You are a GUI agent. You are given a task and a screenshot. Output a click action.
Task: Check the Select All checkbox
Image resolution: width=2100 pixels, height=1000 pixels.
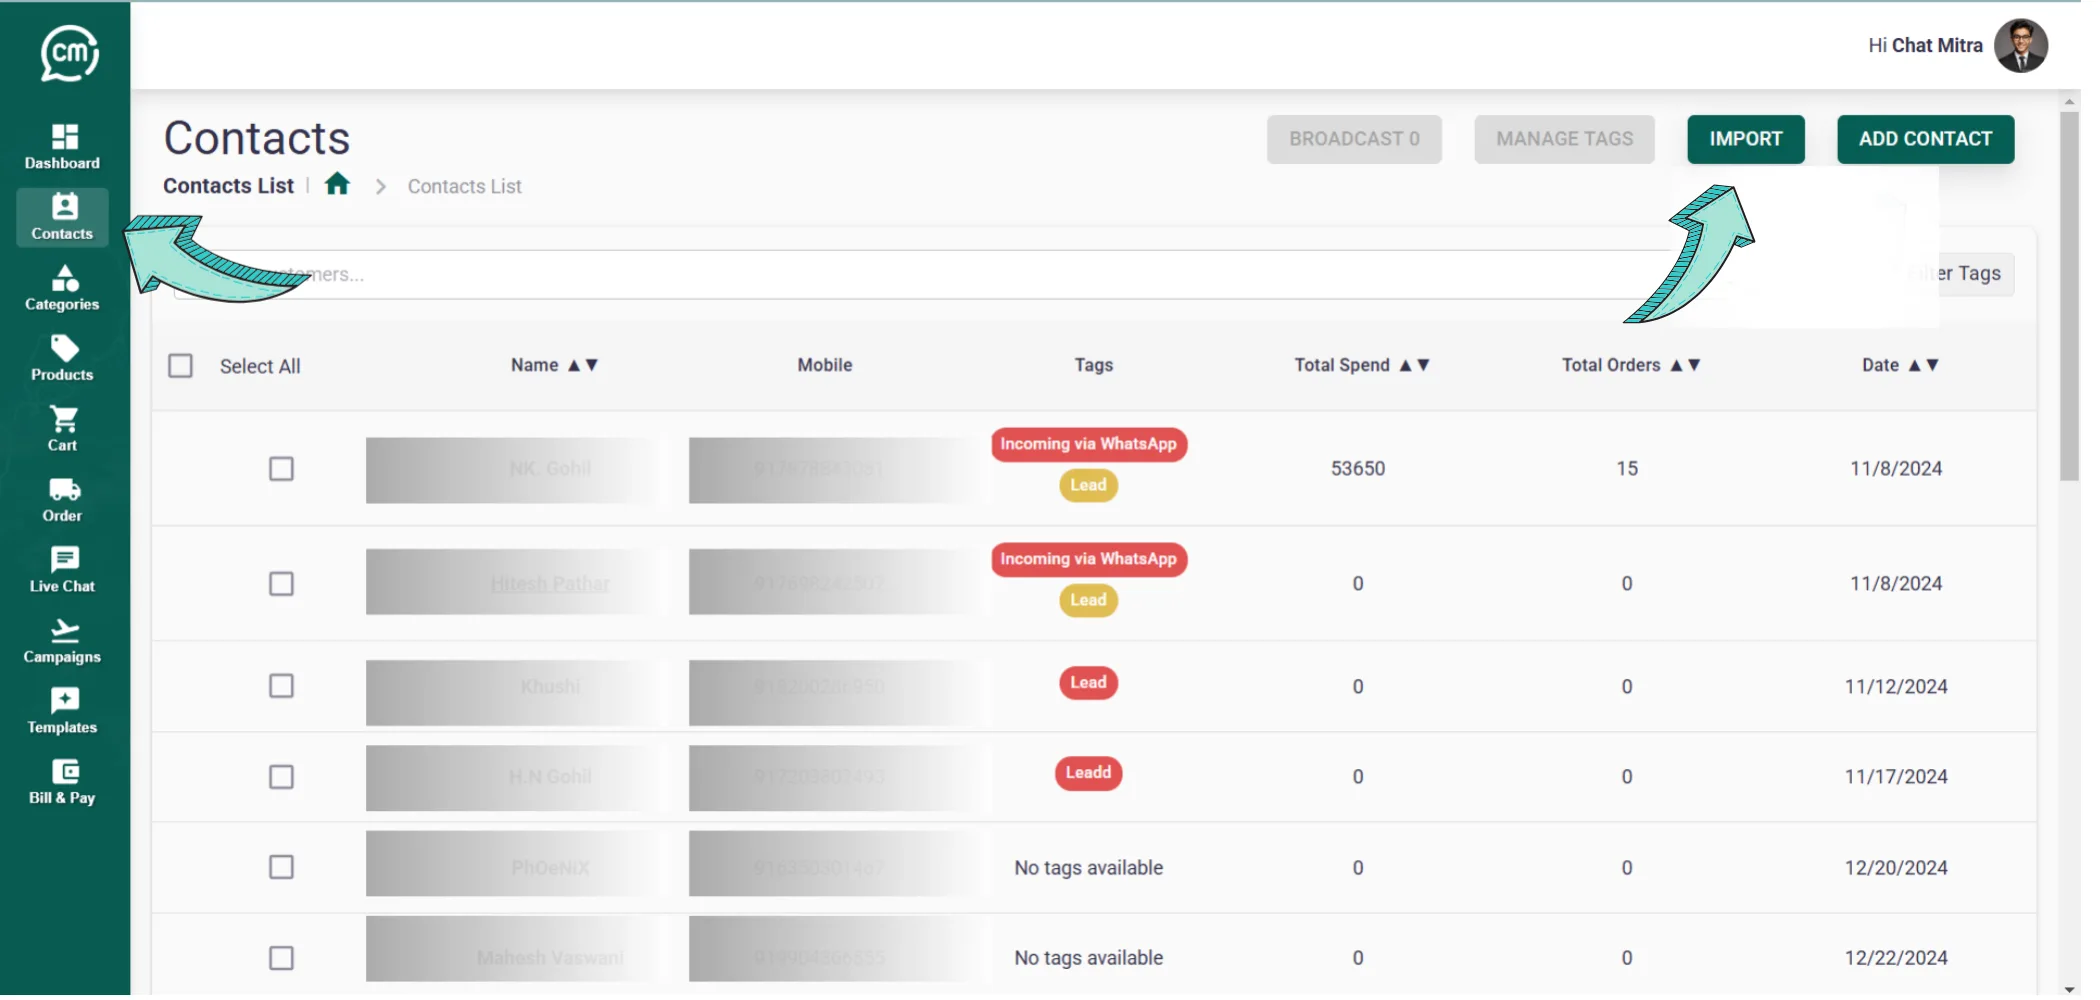click(181, 366)
